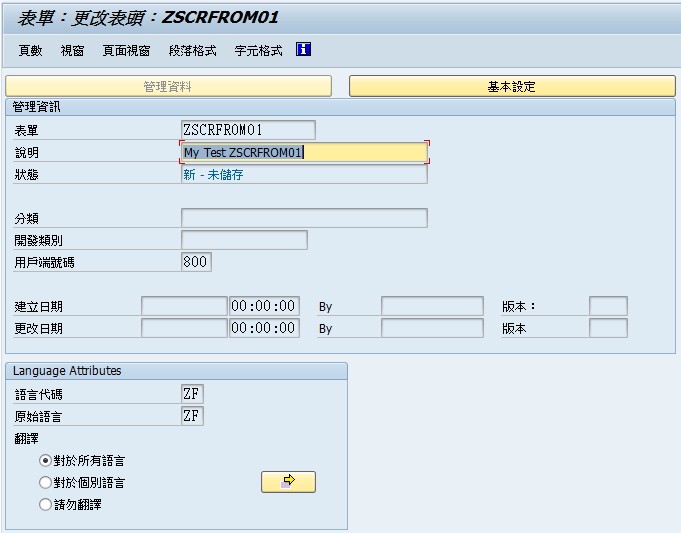This screenshot has height=533, width=681.
Task: Click the 建立日期 time field 00:00:00
Action: coord(264,306)
